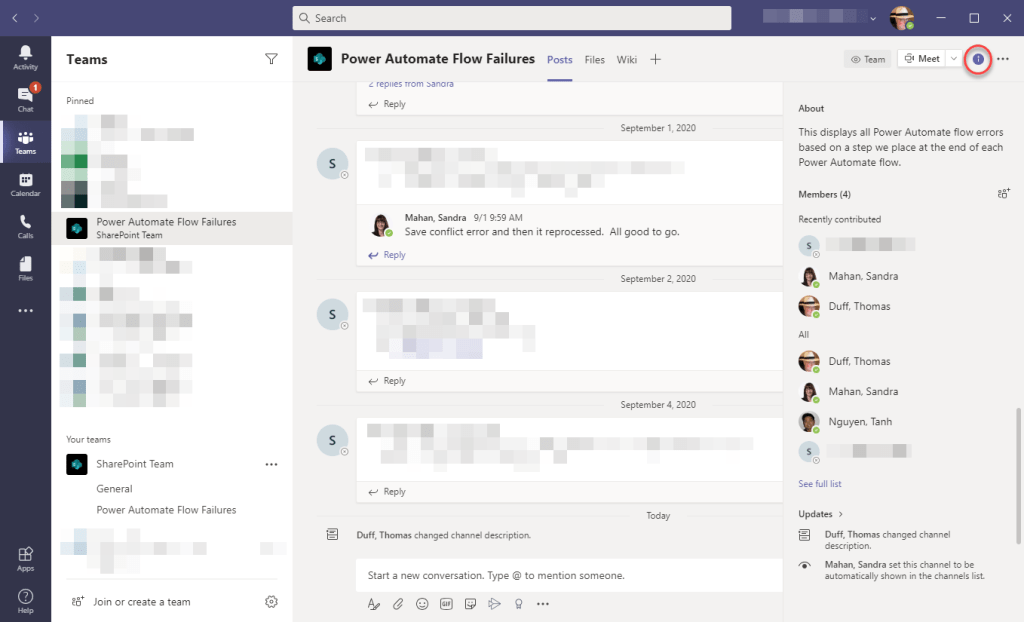Toggle the channel info pane button

(978, 59)
